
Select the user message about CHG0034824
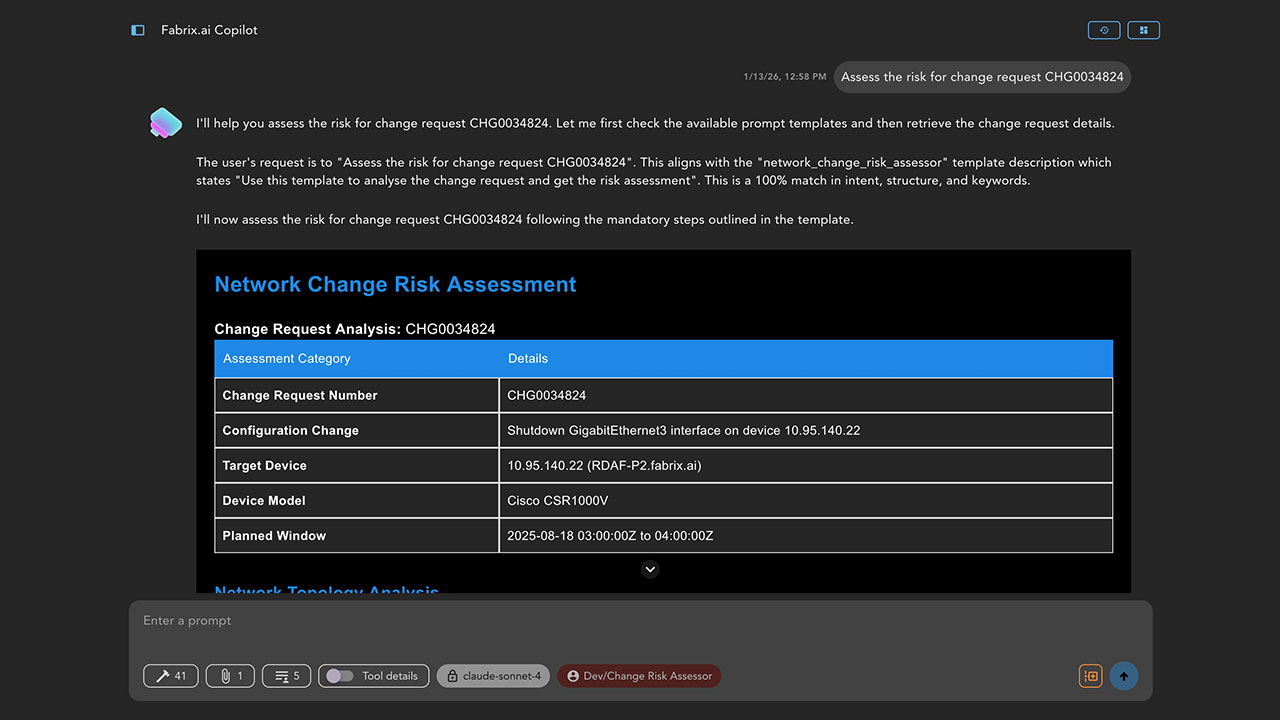coord(982,77)
